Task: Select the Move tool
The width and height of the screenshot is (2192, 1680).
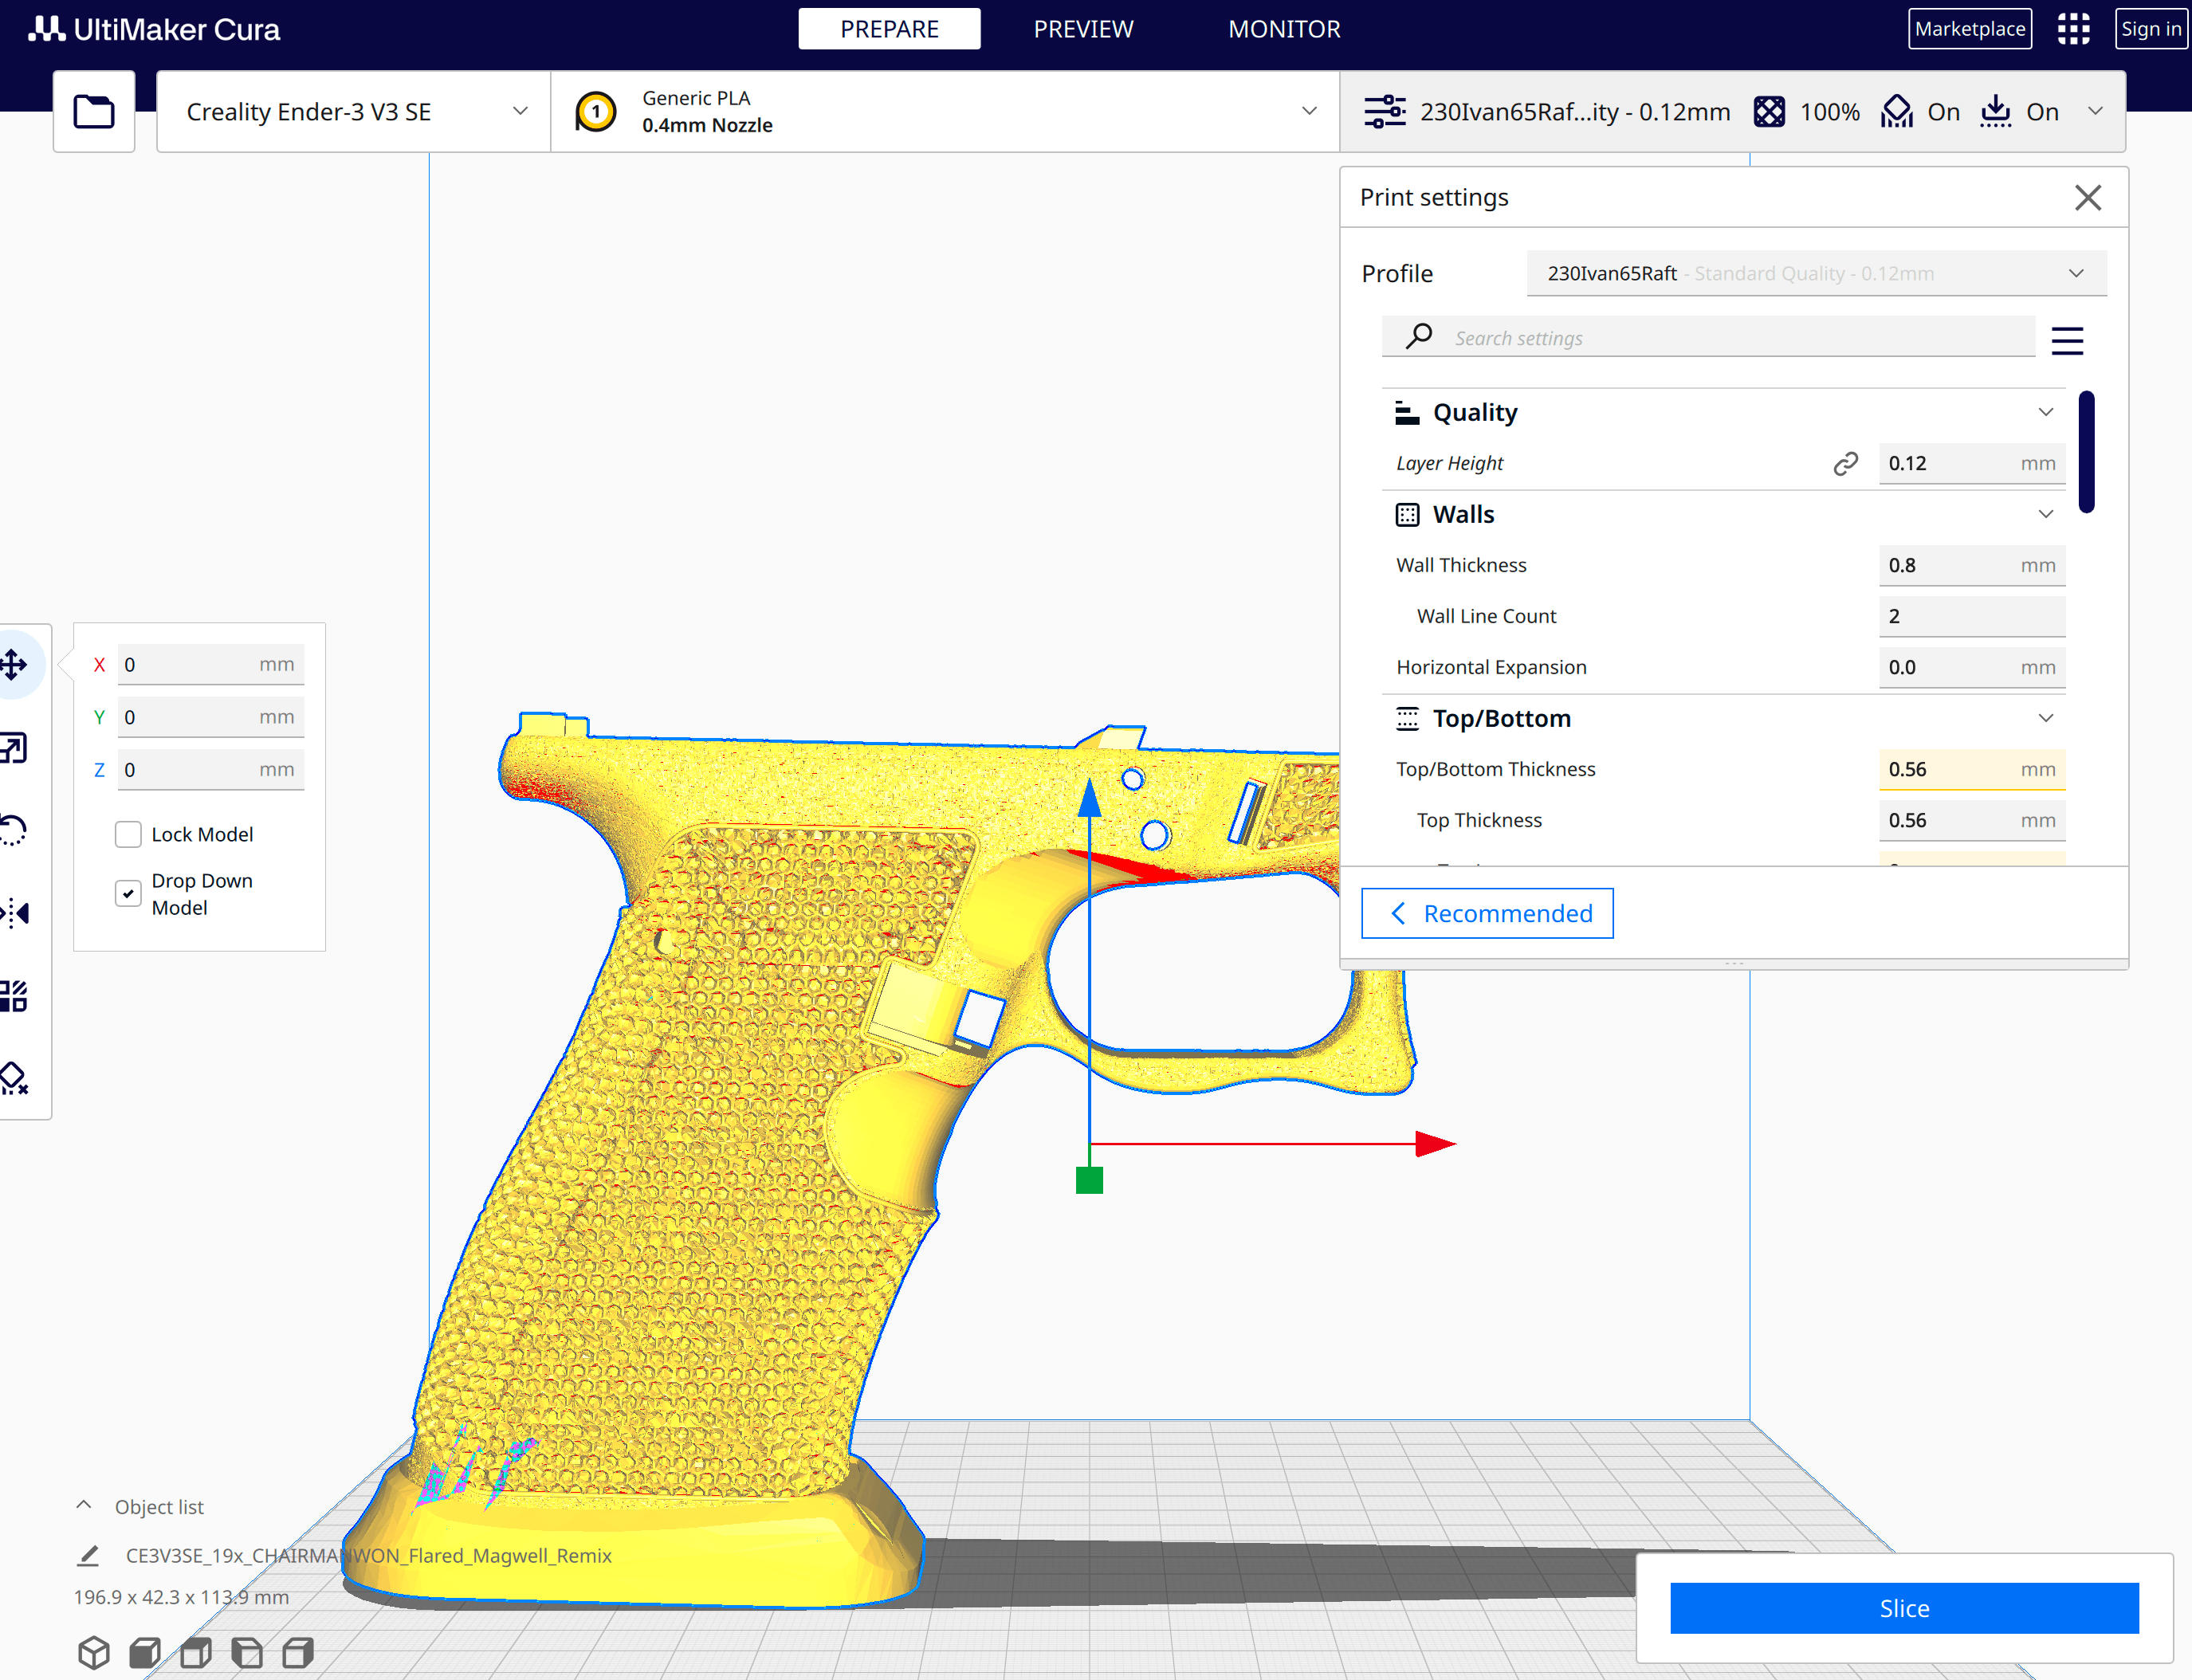Action: 14,664
